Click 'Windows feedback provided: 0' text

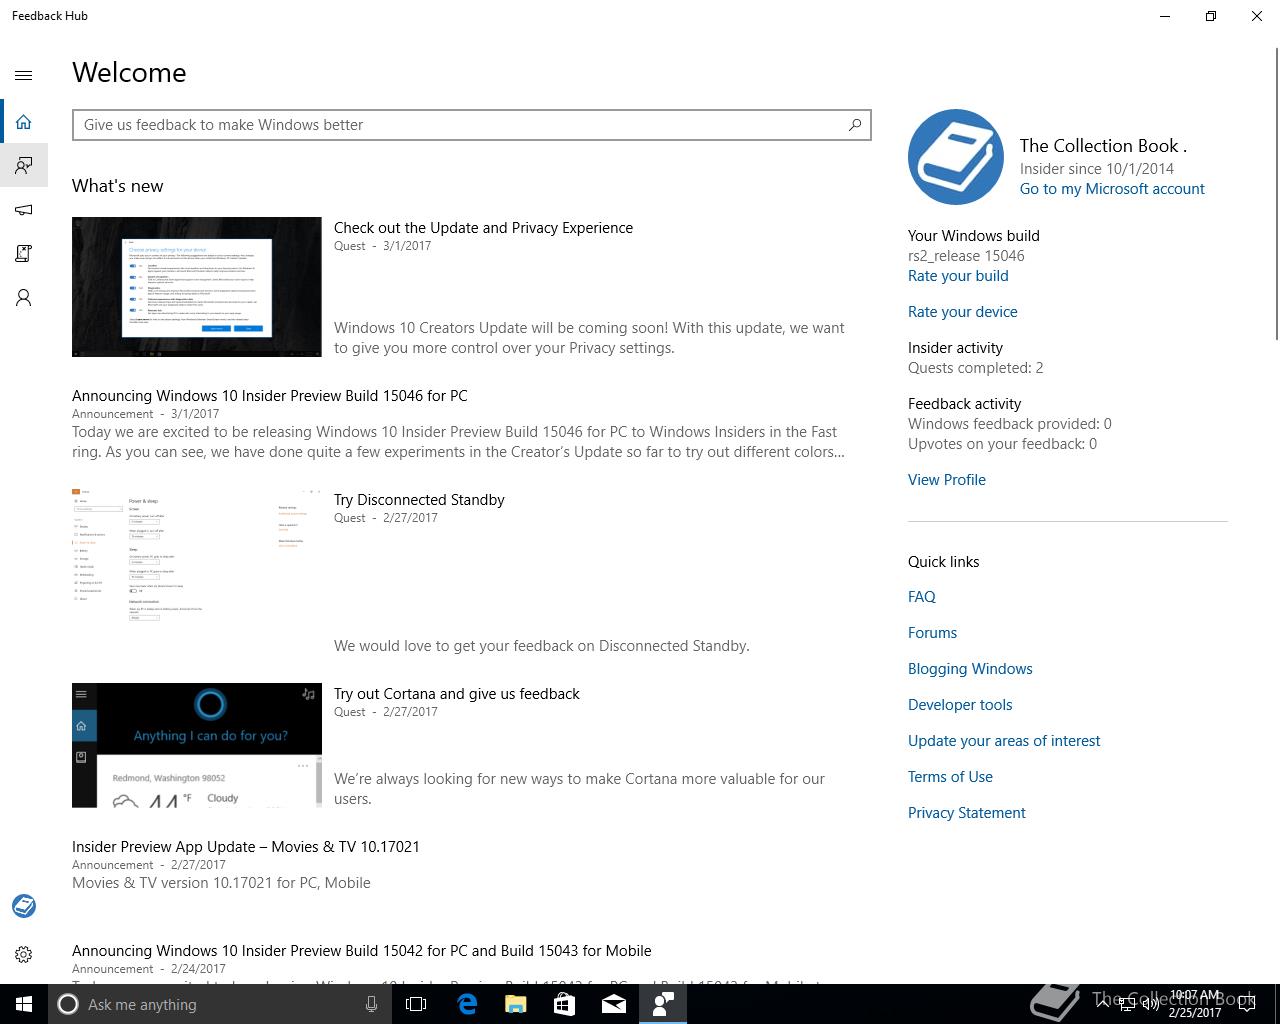pyautogui.click(x=1010, y=424)
